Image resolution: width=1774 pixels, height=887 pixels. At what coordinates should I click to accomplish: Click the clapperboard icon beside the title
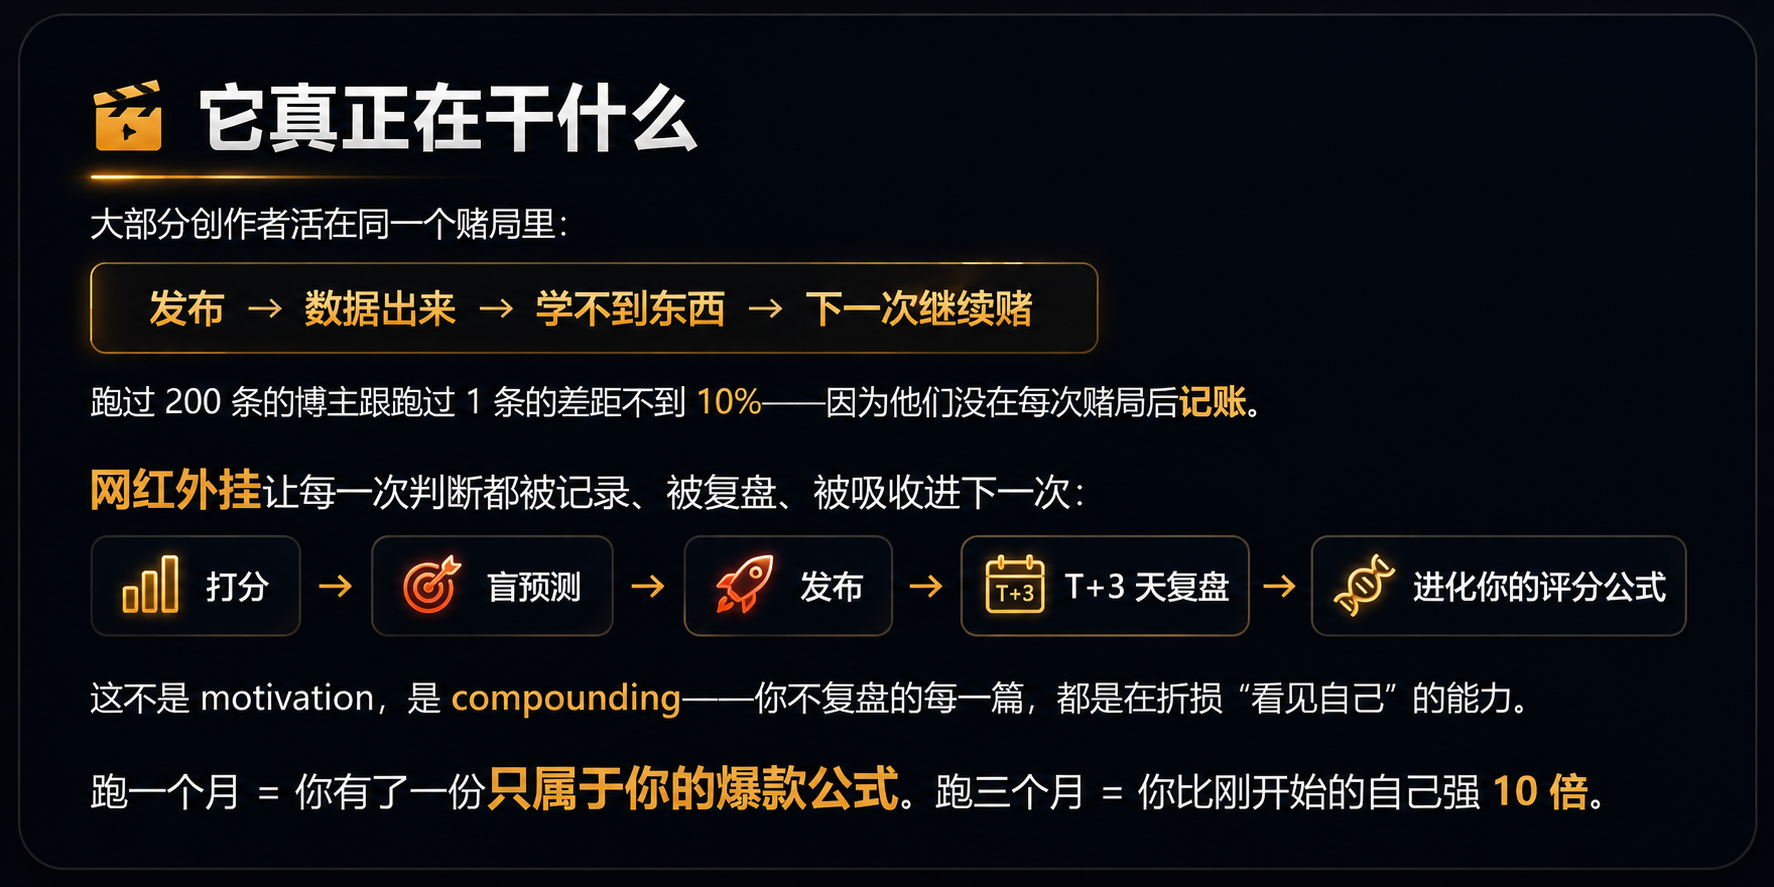tap(127, 116)
